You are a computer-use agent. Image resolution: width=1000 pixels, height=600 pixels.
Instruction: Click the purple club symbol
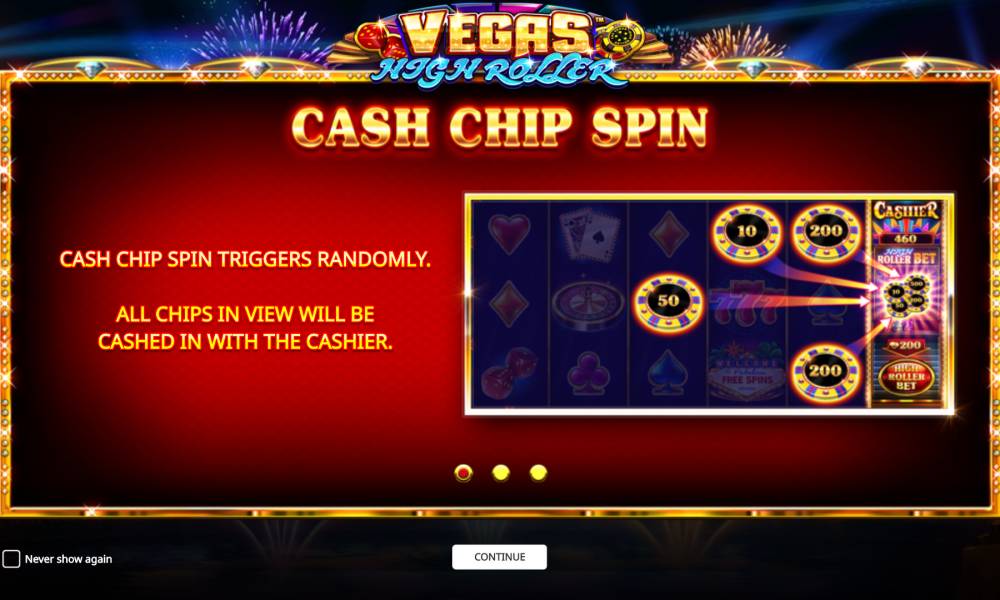pyautogui.click(x=588, y=373)
